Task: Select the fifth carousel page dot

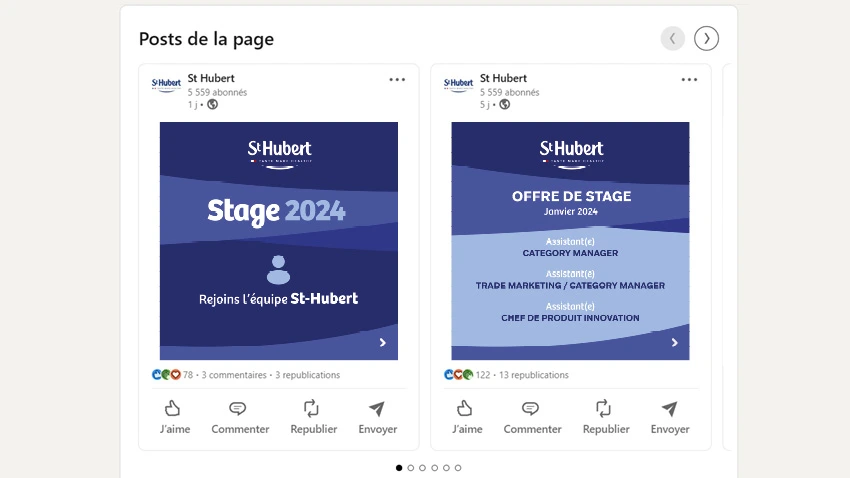Action: 446,468
